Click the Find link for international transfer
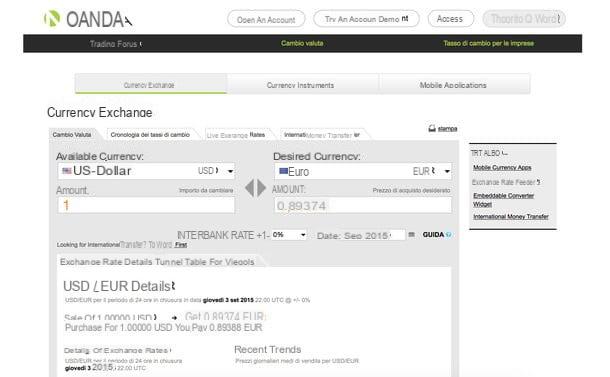The height and width of the screenshot is (377, 610). [181, 245]
